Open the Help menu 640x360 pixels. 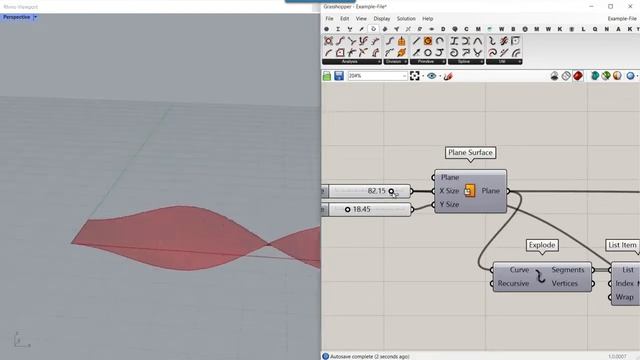pyautogui.click(x=427, y=19)
